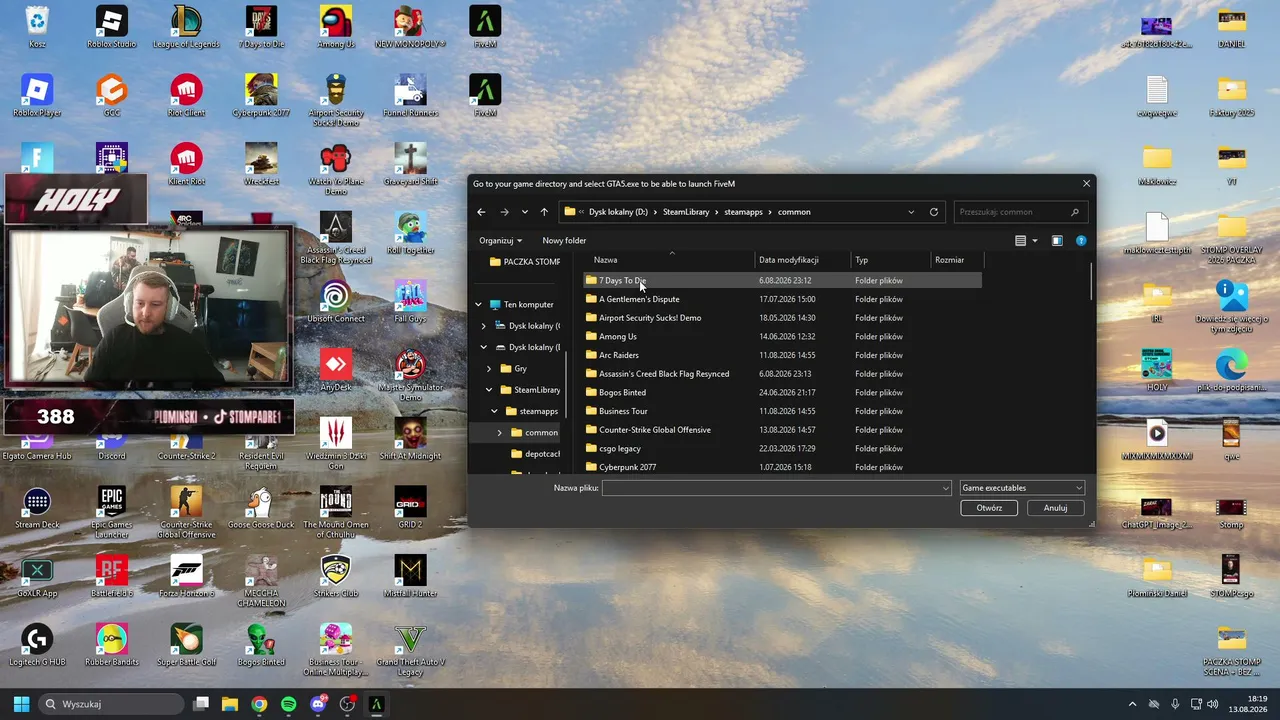Image resolution: width=1280 pixels, height=720 pixels.
Task: Open Super Battle Golf desktop icon
Action: (x=186, y=645)
